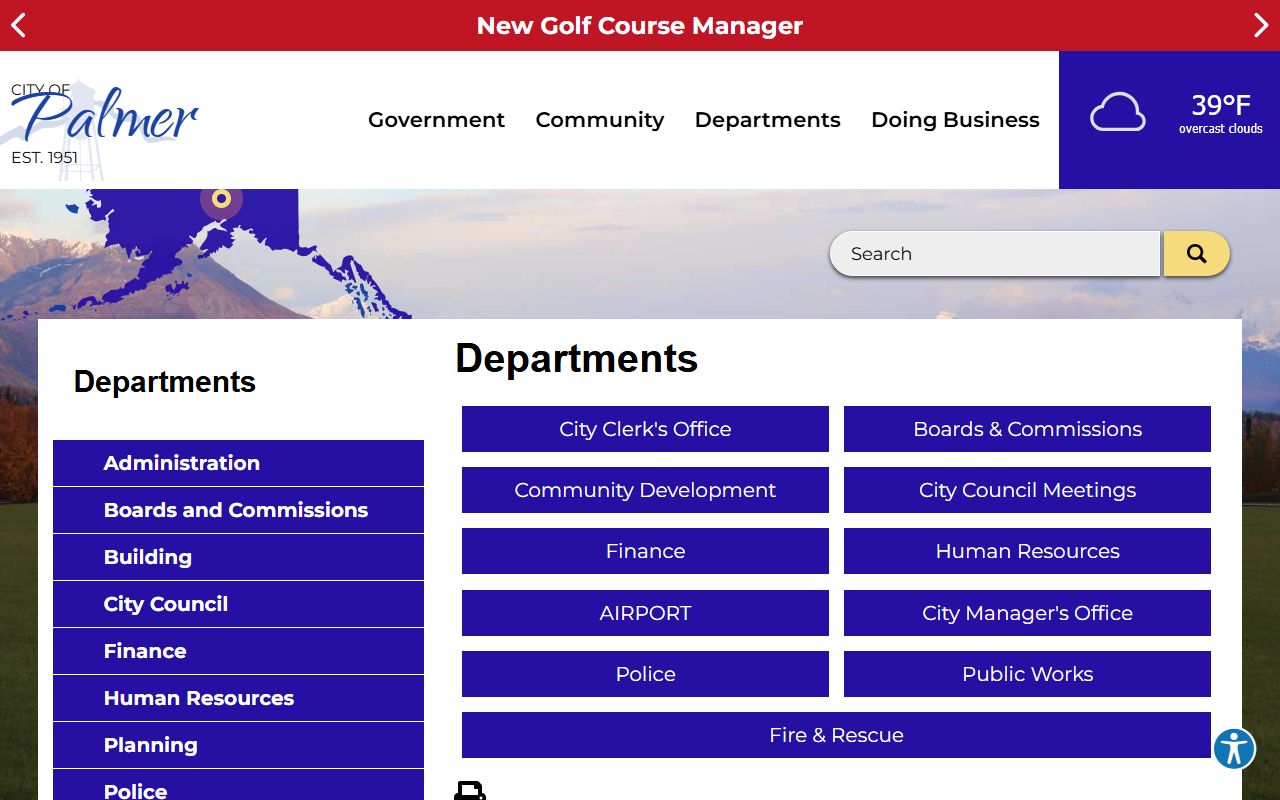Select Boards and Commissions in sidebar

pyautogui.click(x=238, y=510)
